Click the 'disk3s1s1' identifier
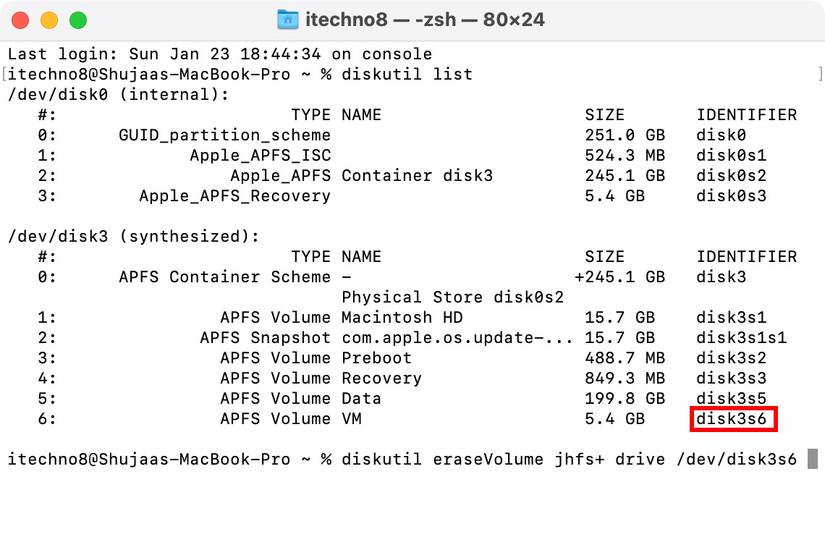The width and height of the screenshot is (825, 537). coord(741,338)
